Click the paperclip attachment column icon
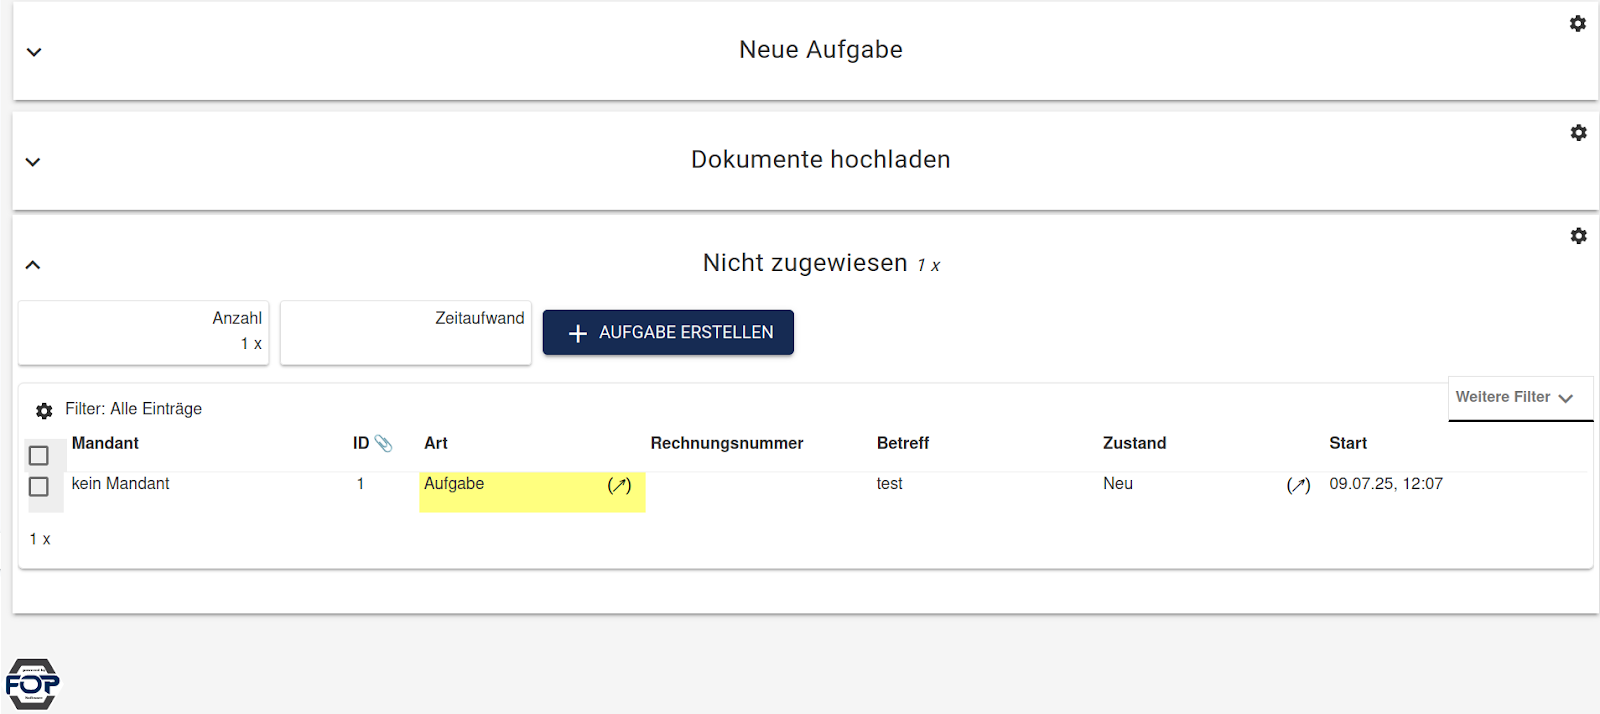Image resolution: width=1600 pixels, height=714 pixels. (383, 443)
